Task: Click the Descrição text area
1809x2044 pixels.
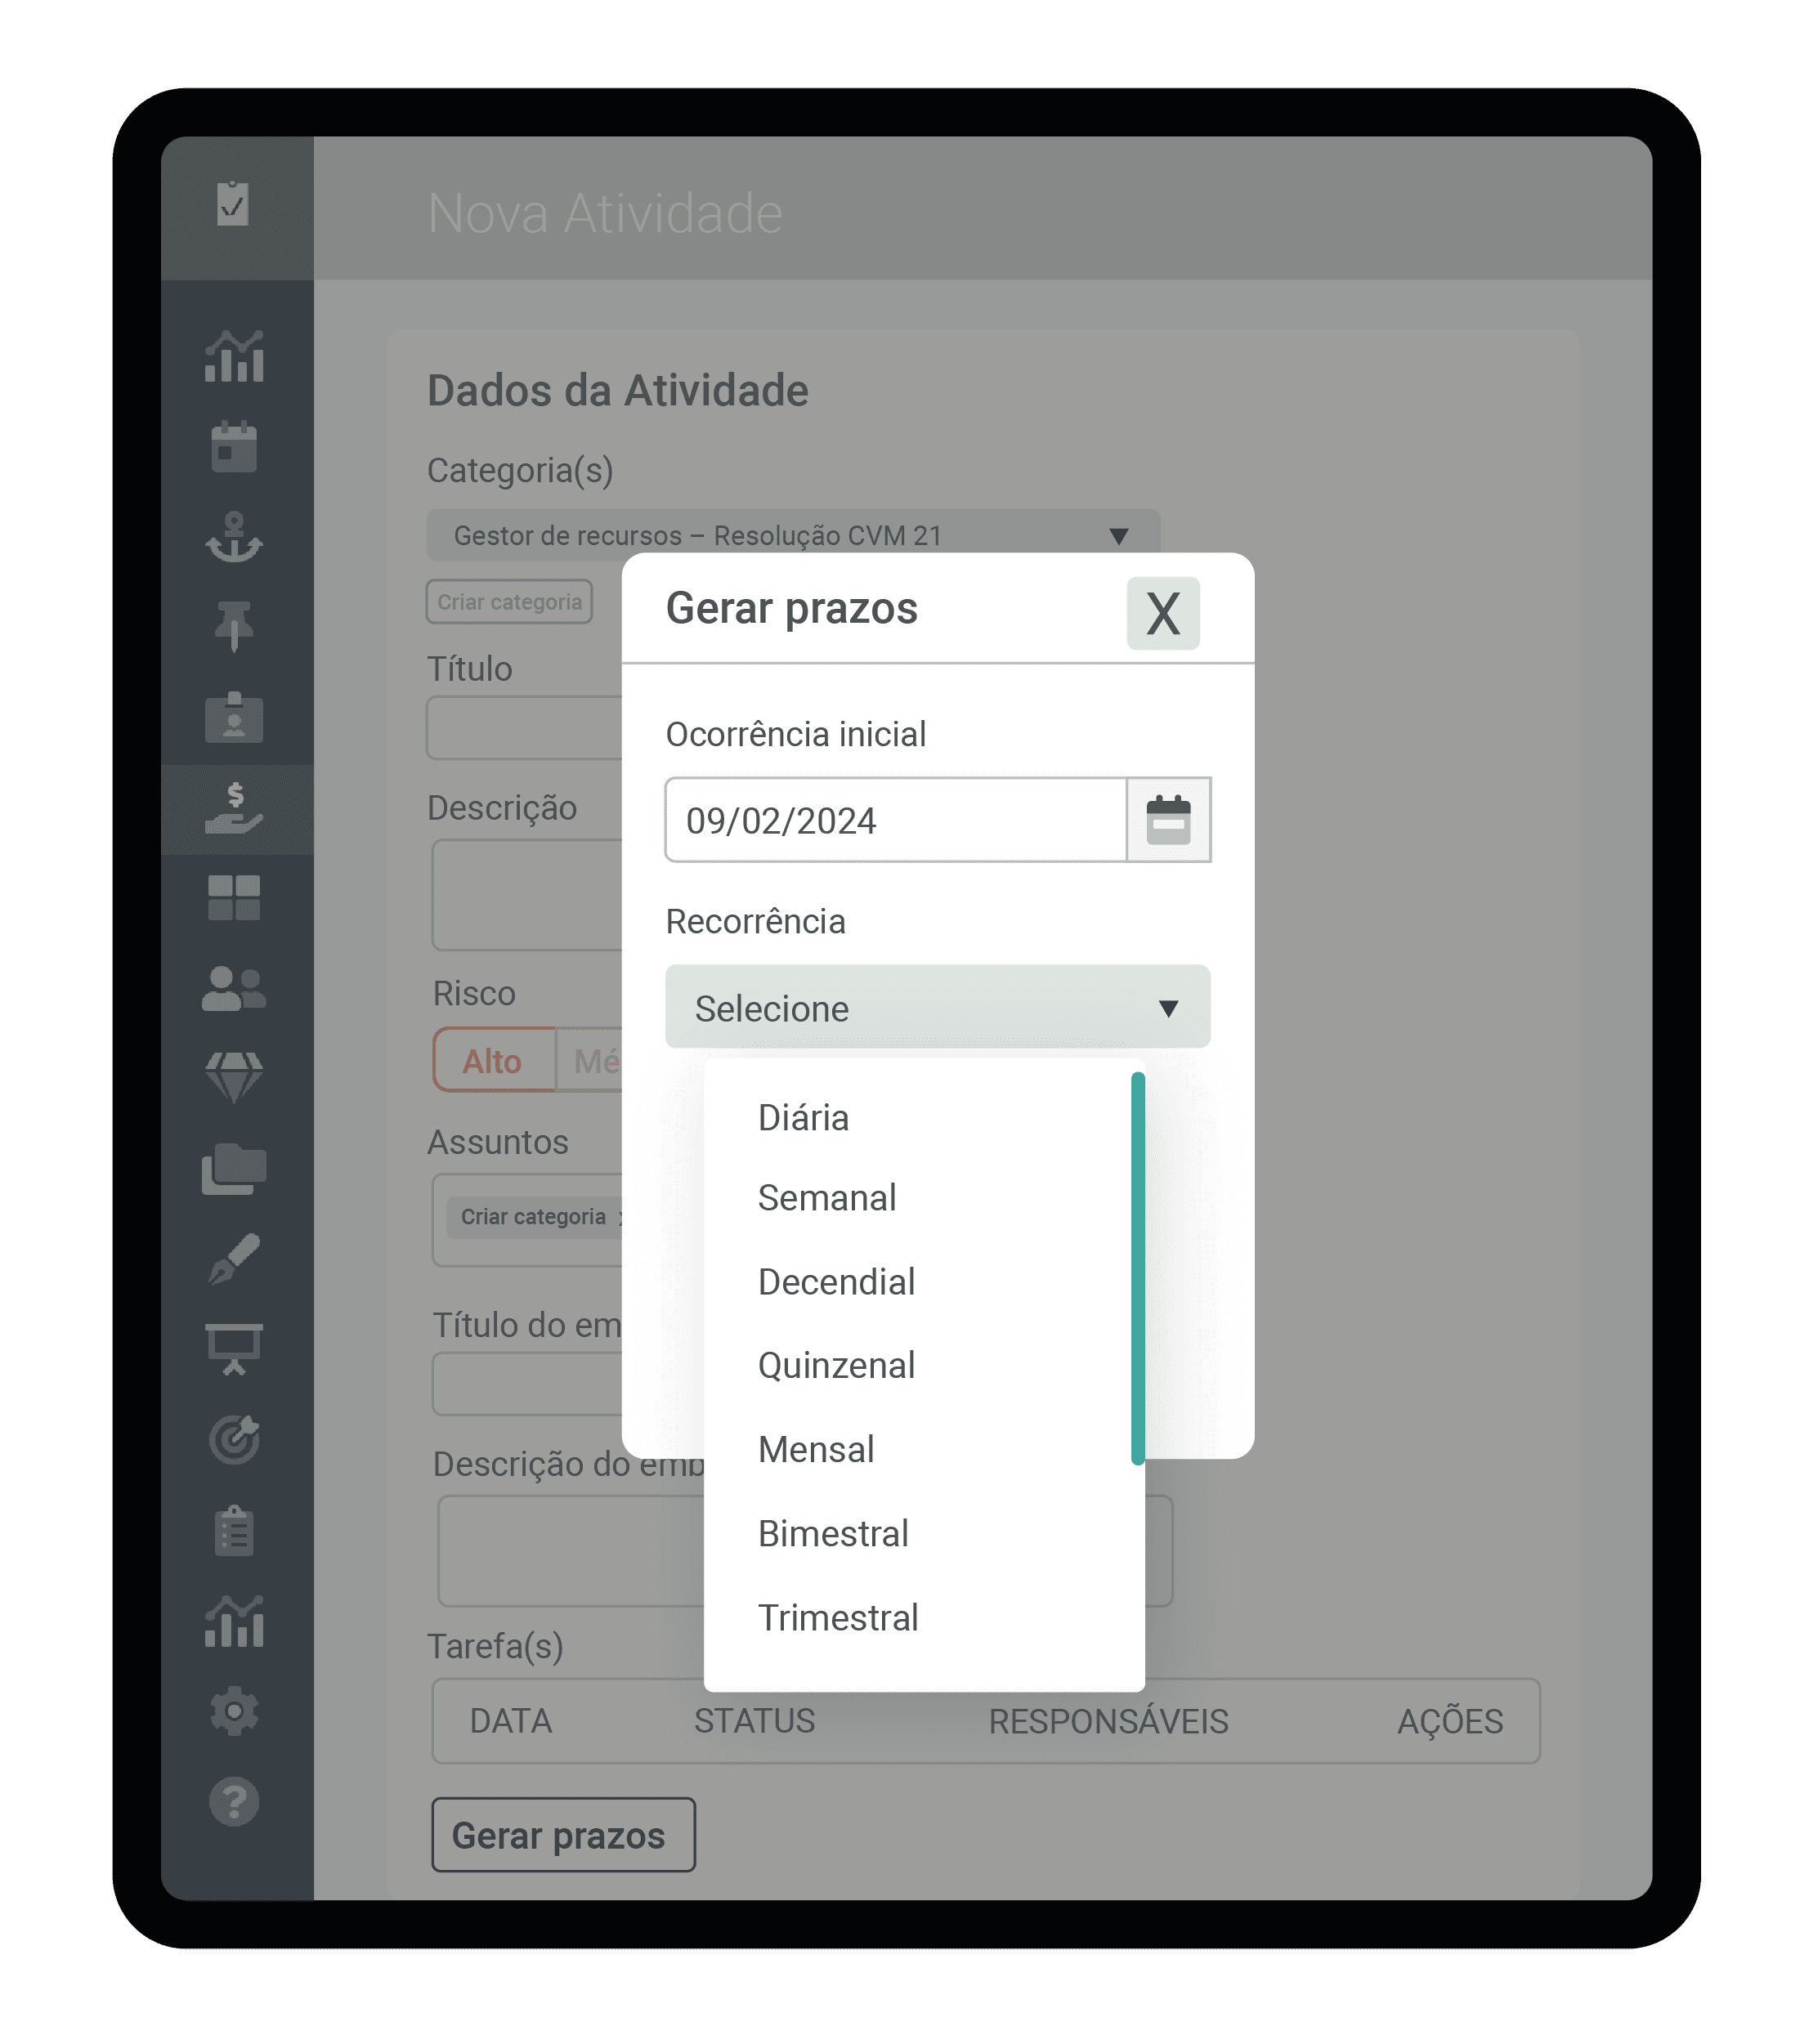Action: point(527,895)
